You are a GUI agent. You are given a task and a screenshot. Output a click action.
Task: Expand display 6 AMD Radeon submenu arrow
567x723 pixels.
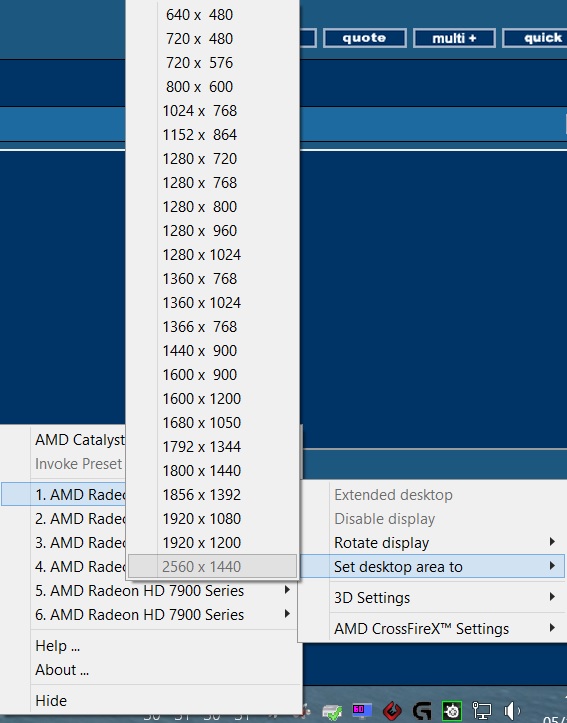click(x=287, y=614)
